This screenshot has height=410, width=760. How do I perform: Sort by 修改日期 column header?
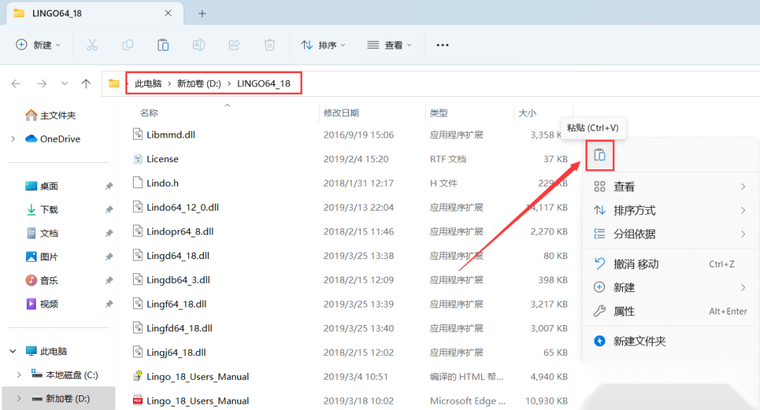click(x=341, y=113)
